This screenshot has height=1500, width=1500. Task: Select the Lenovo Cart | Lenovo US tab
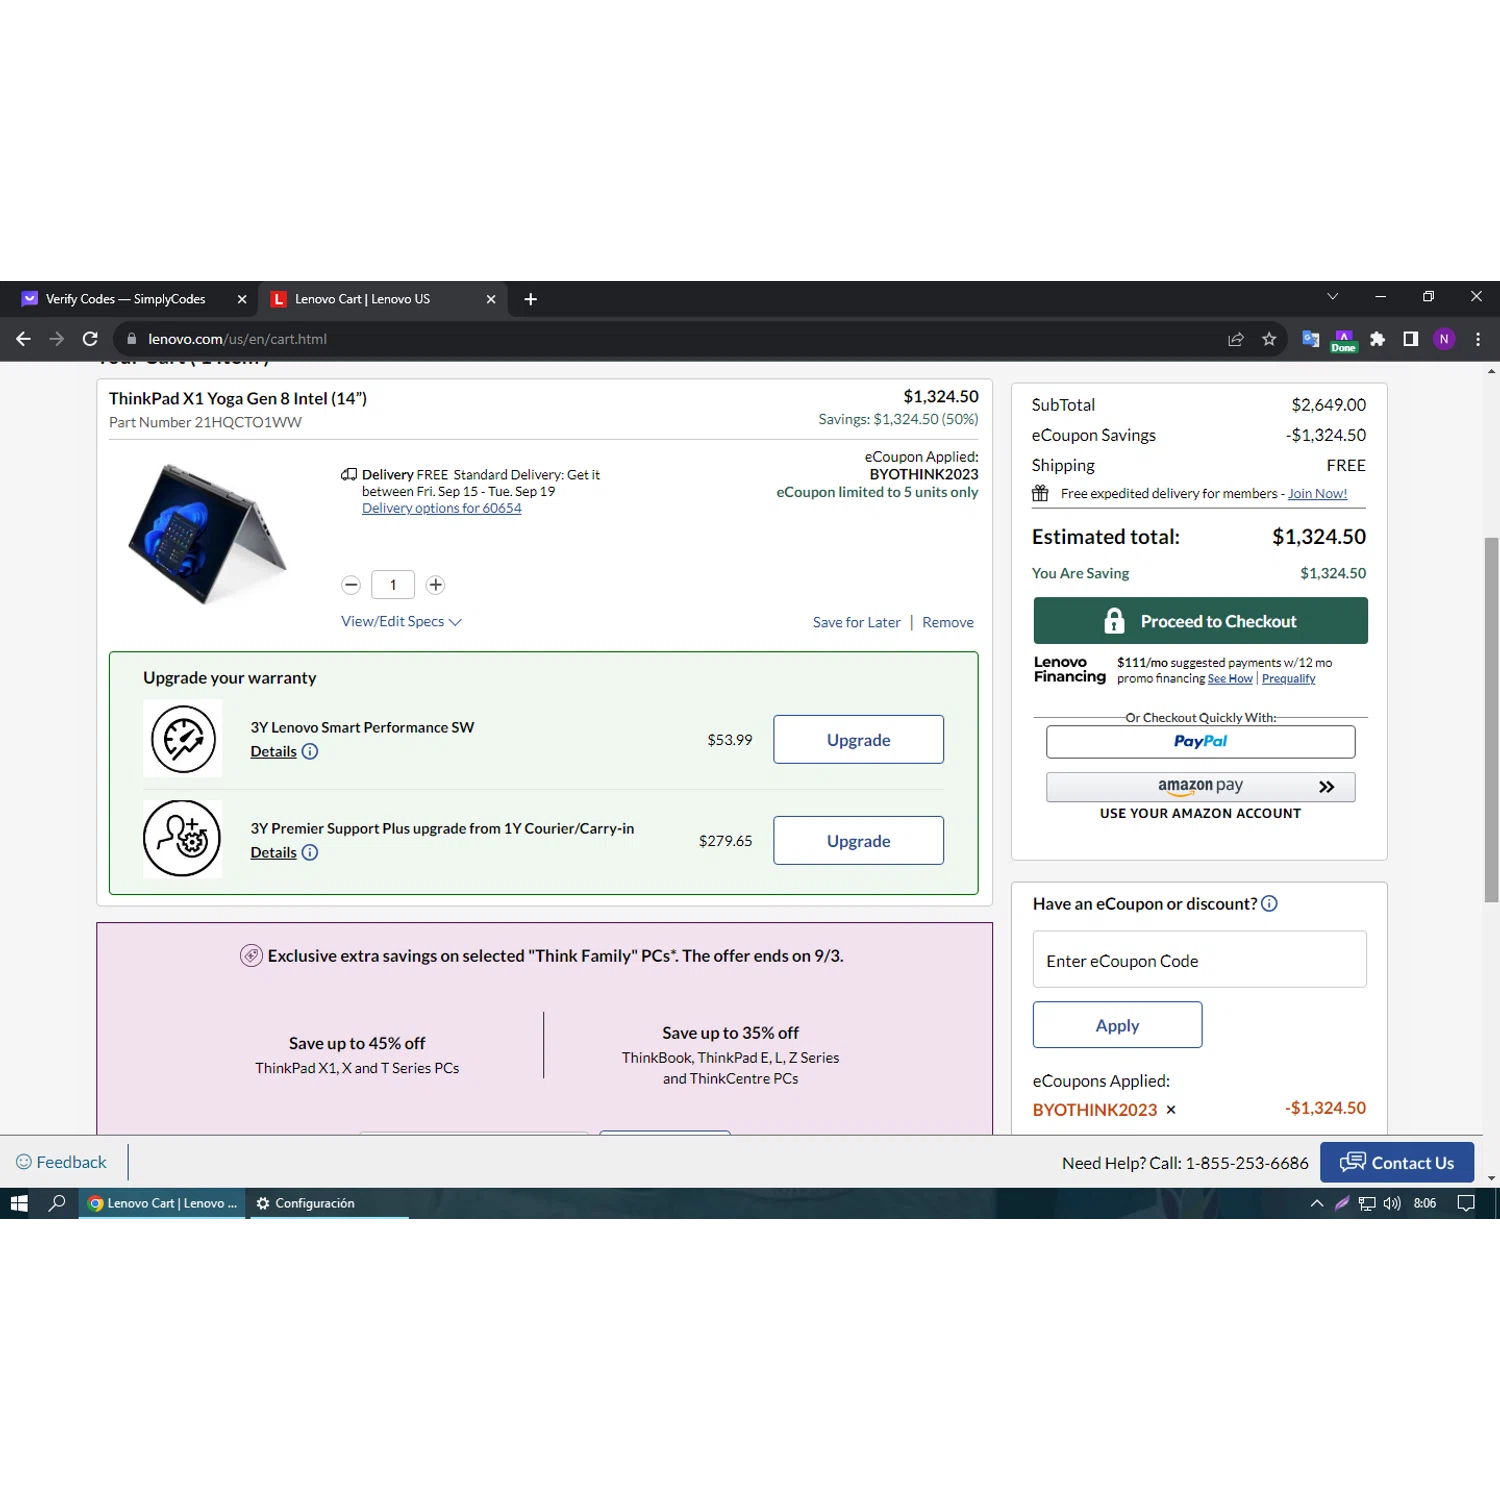tap(362, 299)
